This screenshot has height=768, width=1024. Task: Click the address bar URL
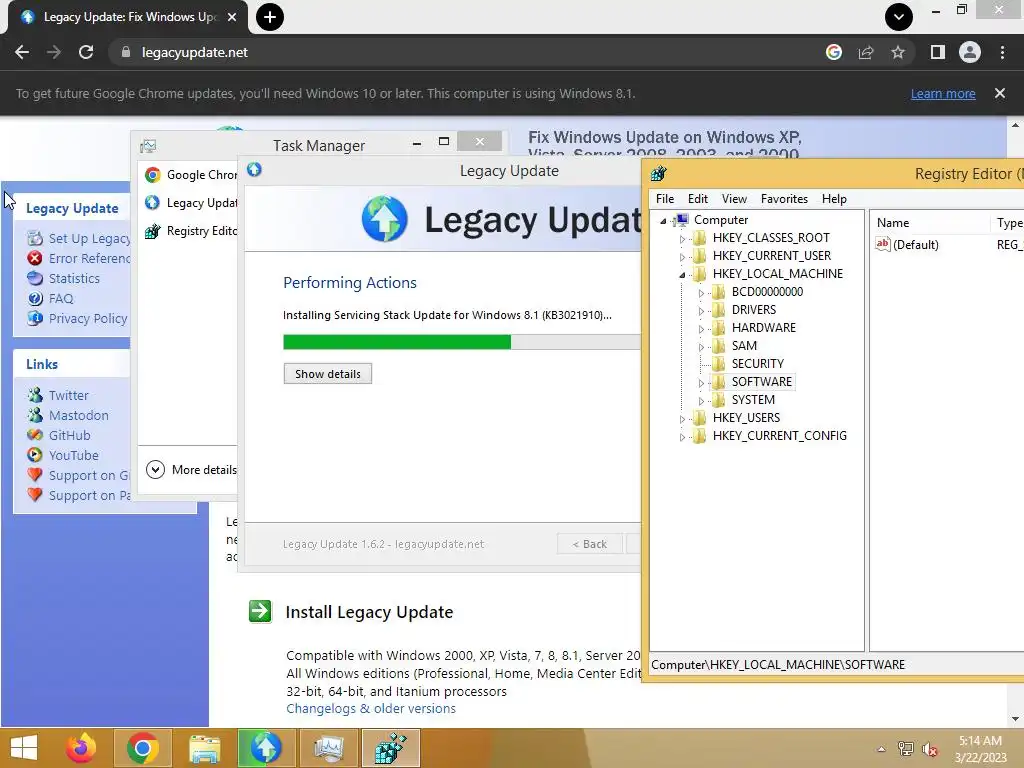(195, 52)
